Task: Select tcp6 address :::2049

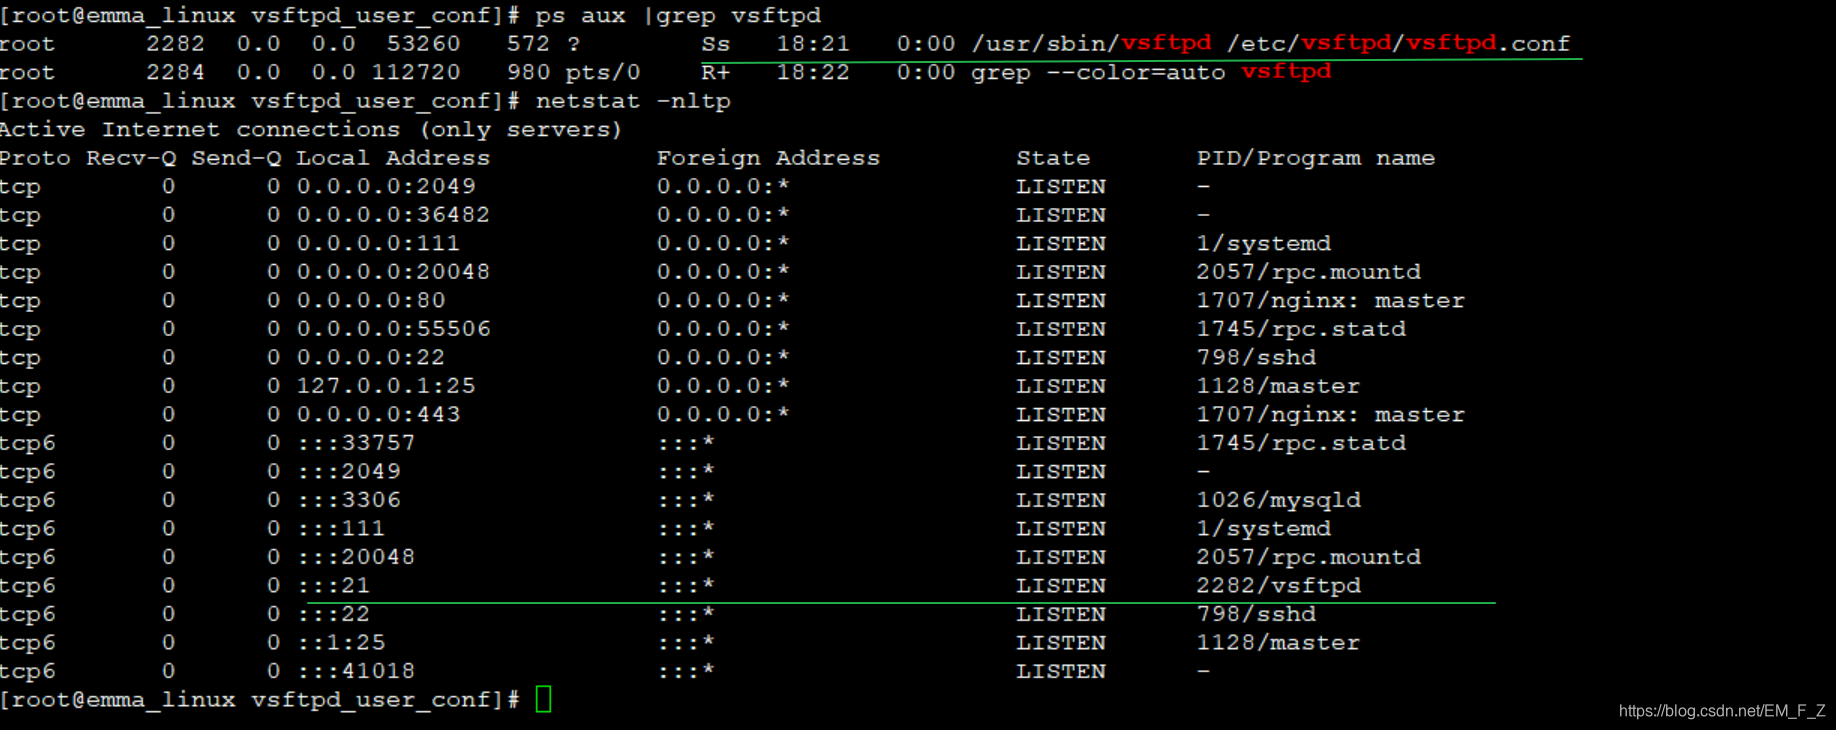Action: click(348, 472)
